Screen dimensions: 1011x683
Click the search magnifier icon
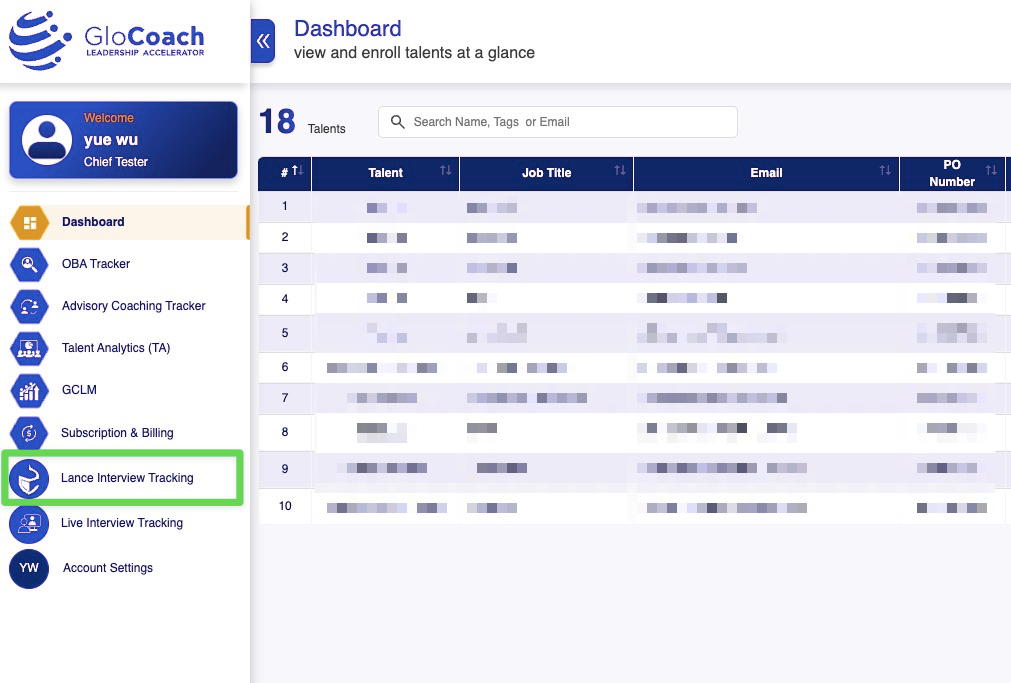tap(398, 122)
